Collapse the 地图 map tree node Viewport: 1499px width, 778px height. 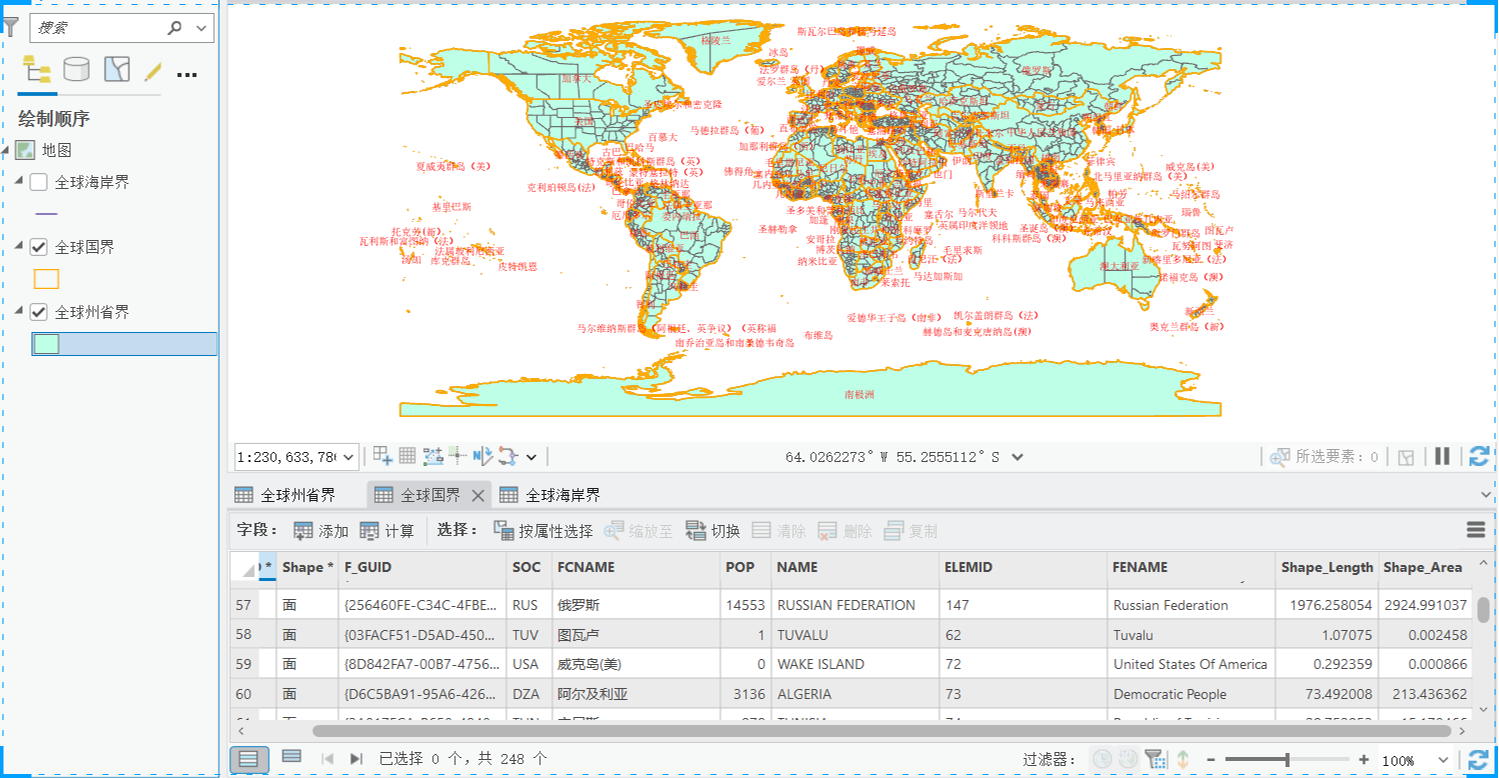[x=6, y=150]
